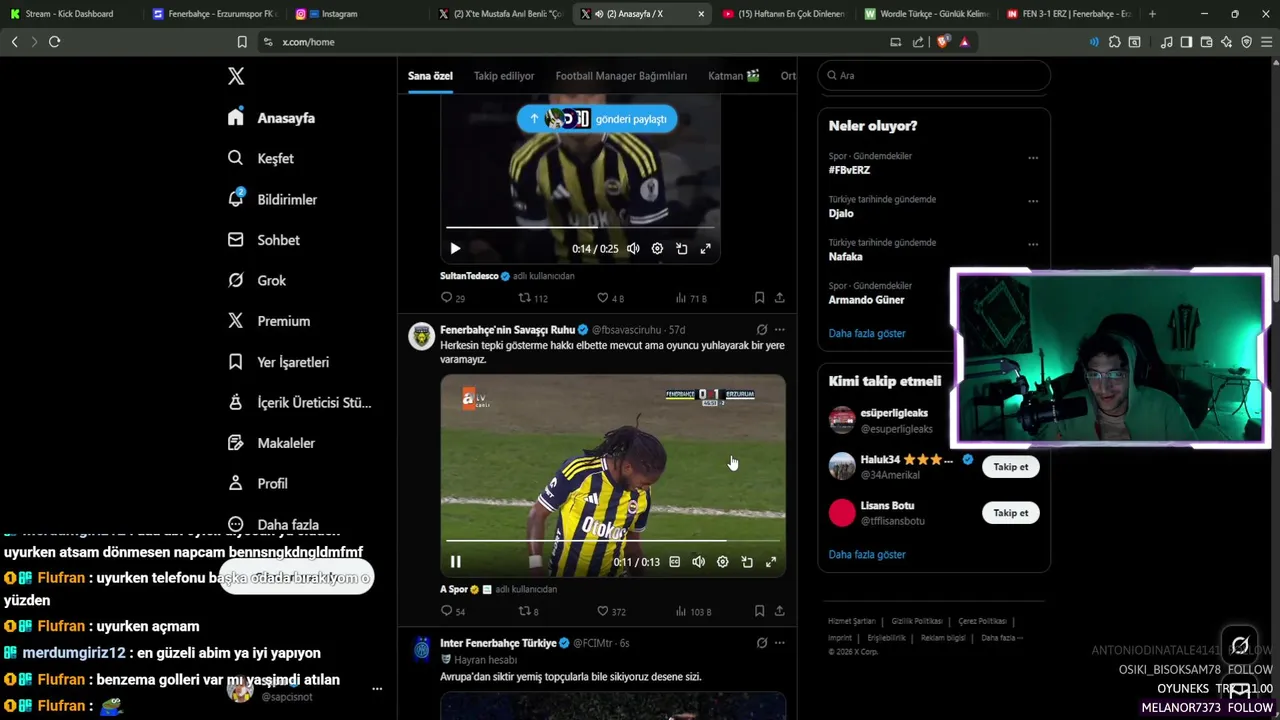This screenshot has width=1280, height=720.
Task: Open options for #FBvERZ trend
Action: coord(1033,157)
